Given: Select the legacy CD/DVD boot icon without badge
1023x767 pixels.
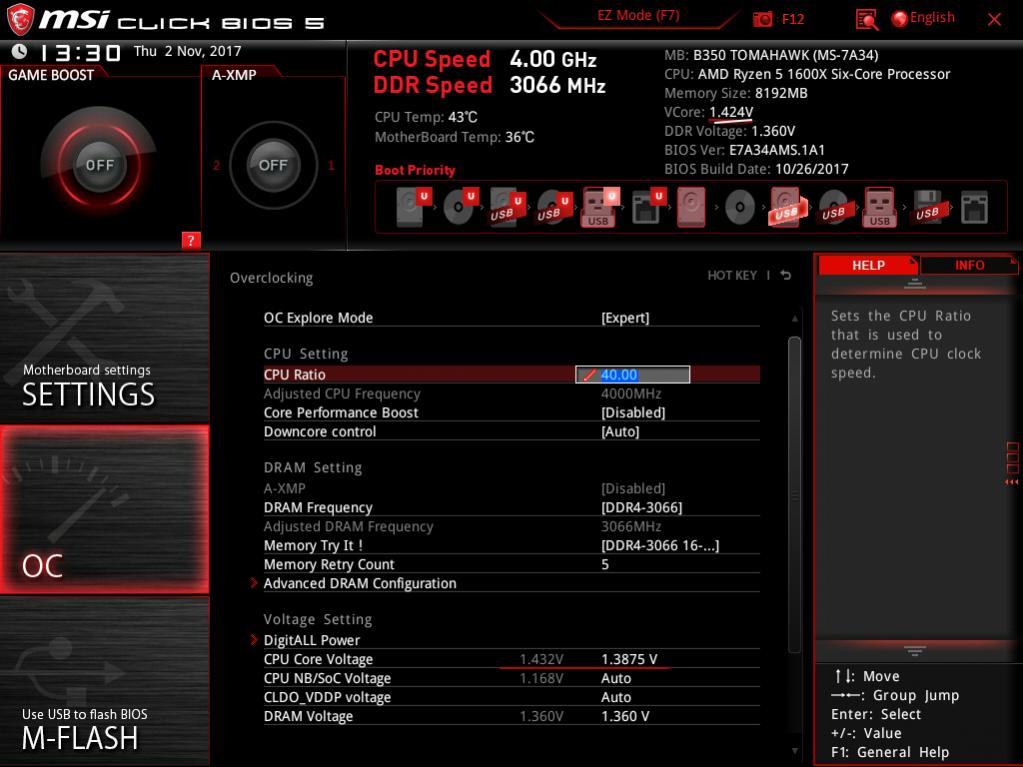Looking at the screenshot, I should [740, 207].
